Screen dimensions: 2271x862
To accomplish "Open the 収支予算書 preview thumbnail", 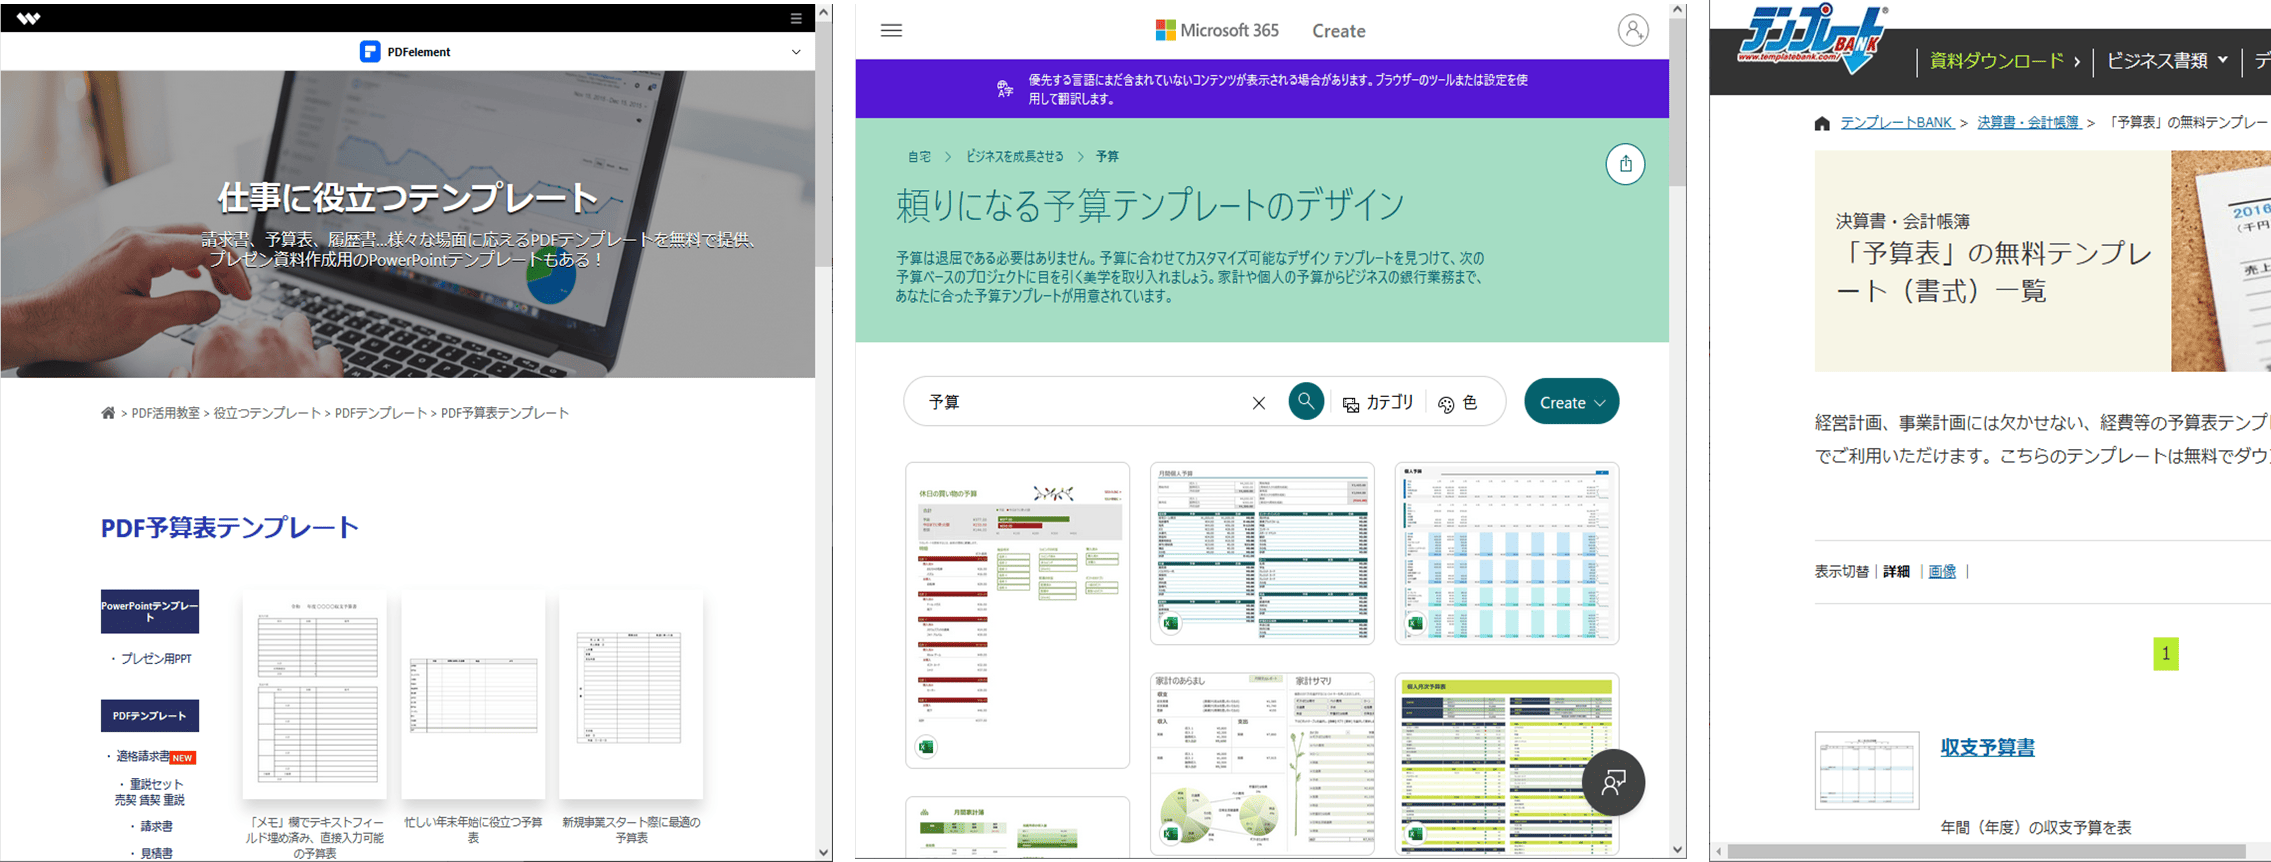I will (1867, 770).
